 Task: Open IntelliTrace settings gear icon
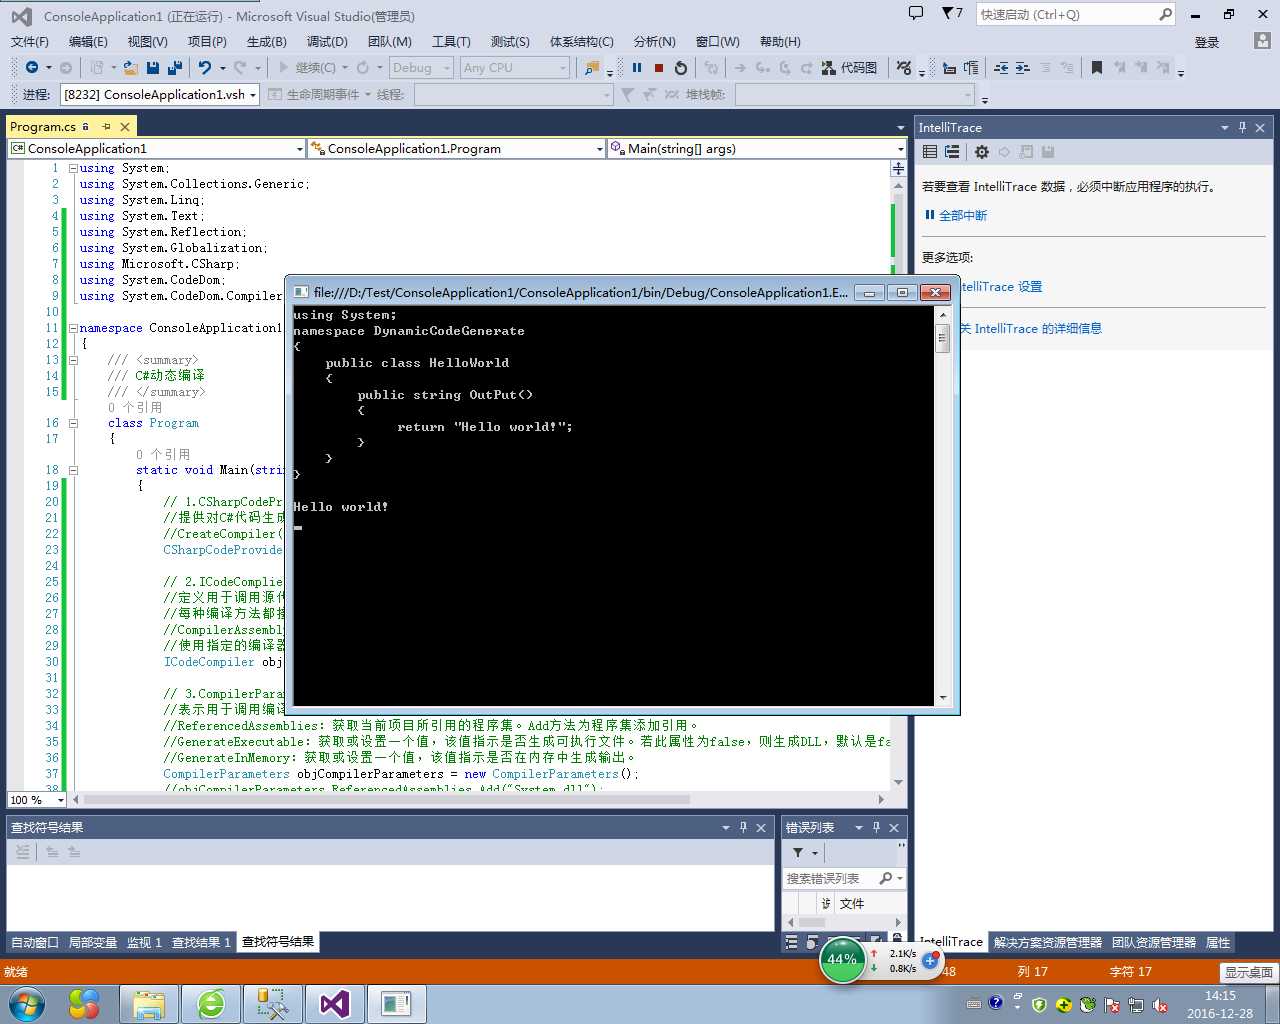coord(982,152)
